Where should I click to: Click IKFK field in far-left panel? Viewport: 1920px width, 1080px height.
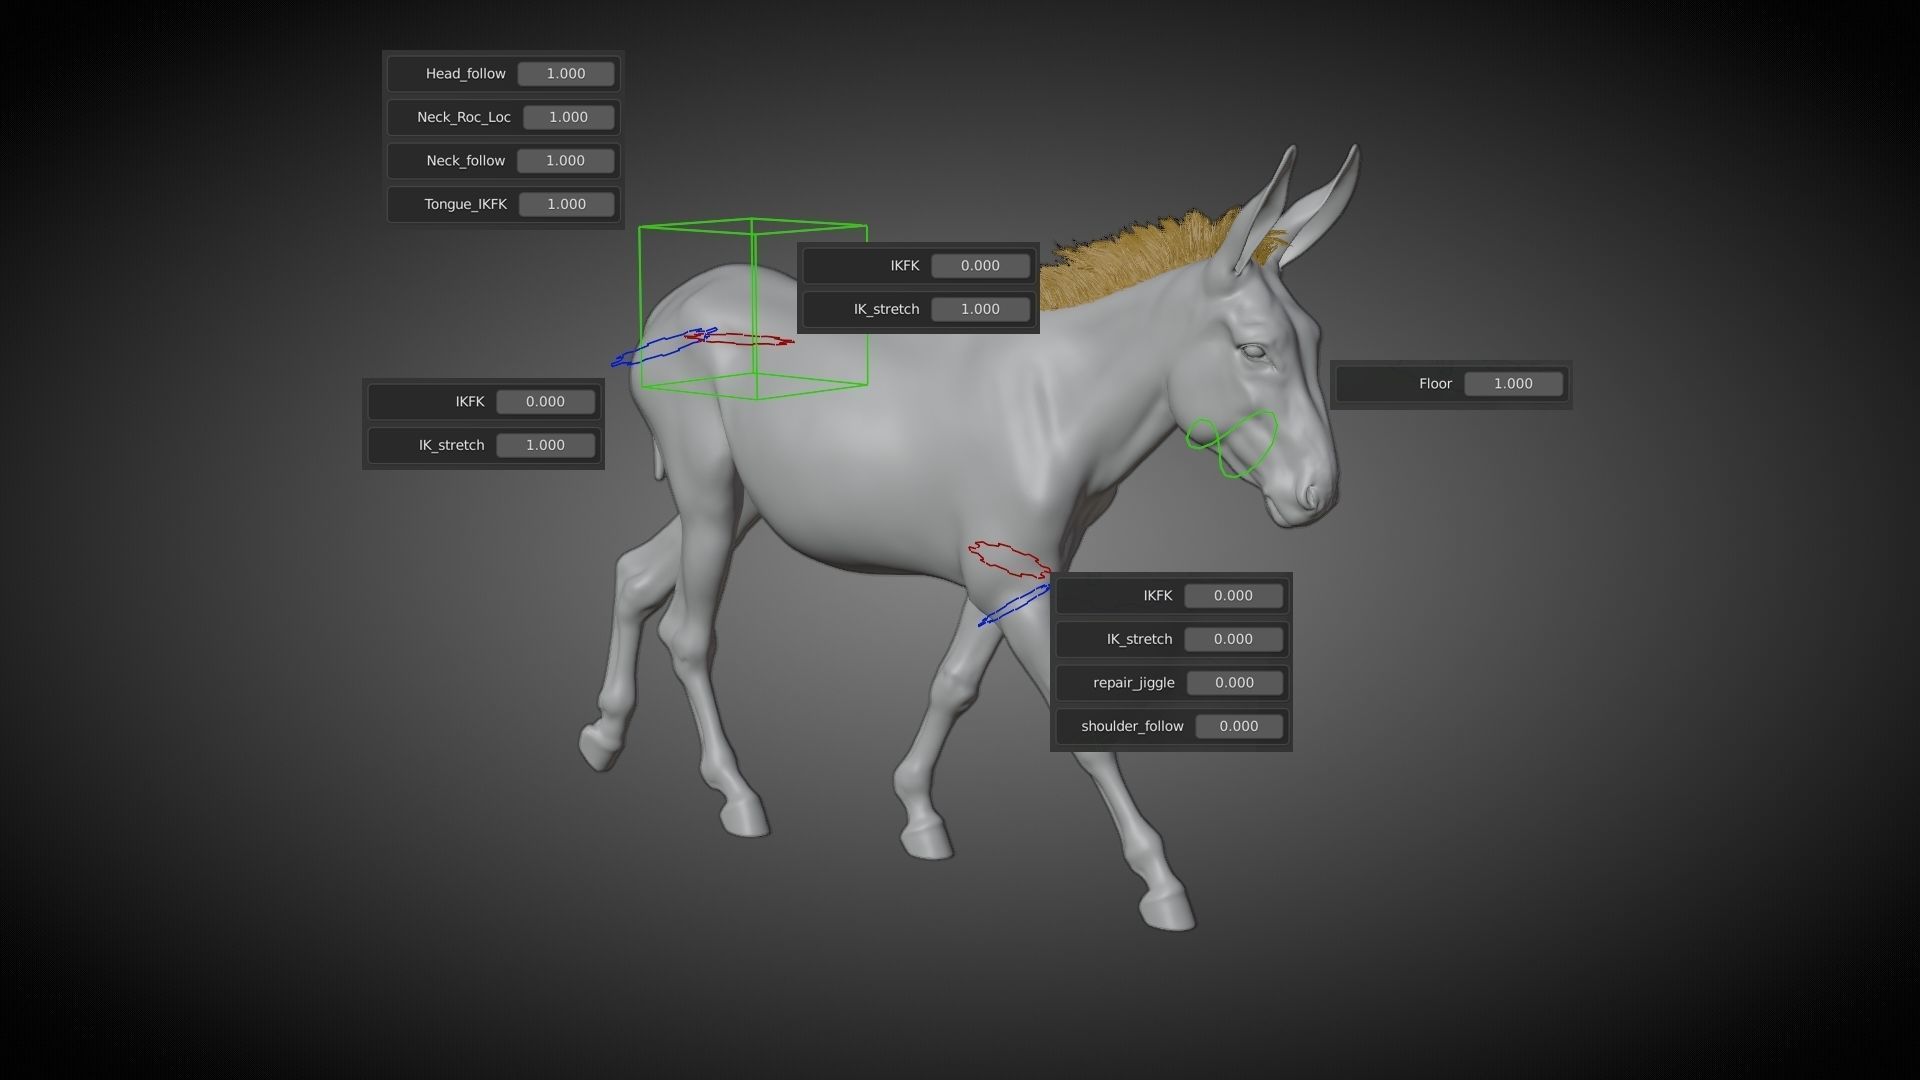pyautogui.click(x=545, y=402)
